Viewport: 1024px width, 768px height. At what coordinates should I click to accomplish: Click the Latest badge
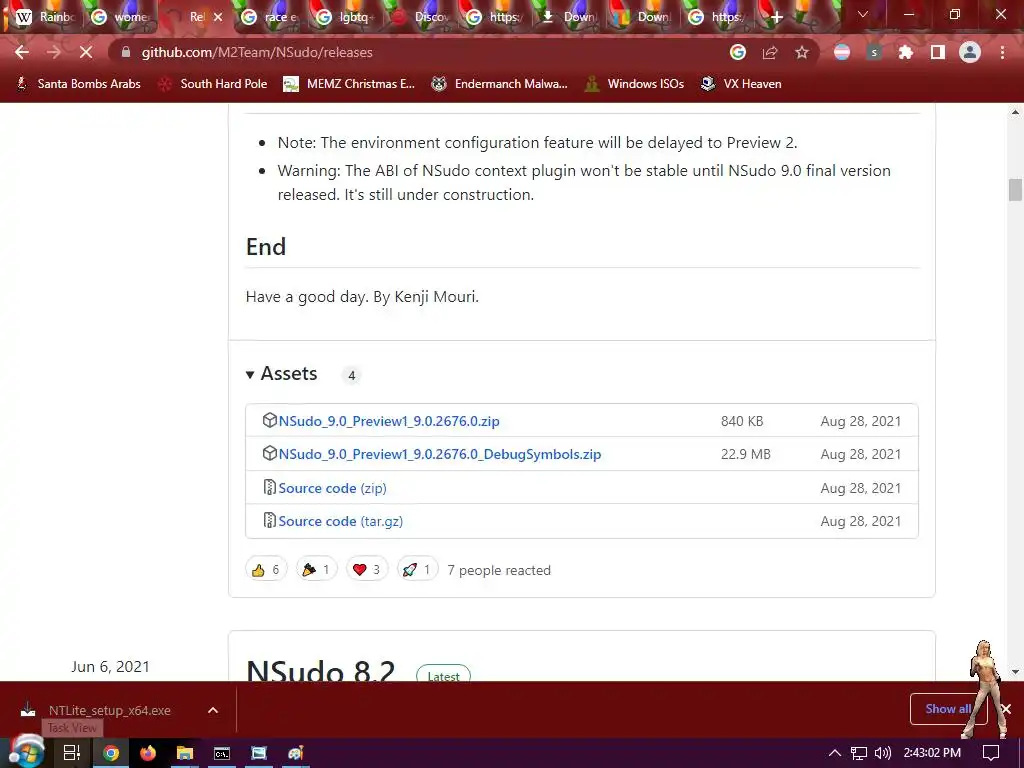point(443,675)
